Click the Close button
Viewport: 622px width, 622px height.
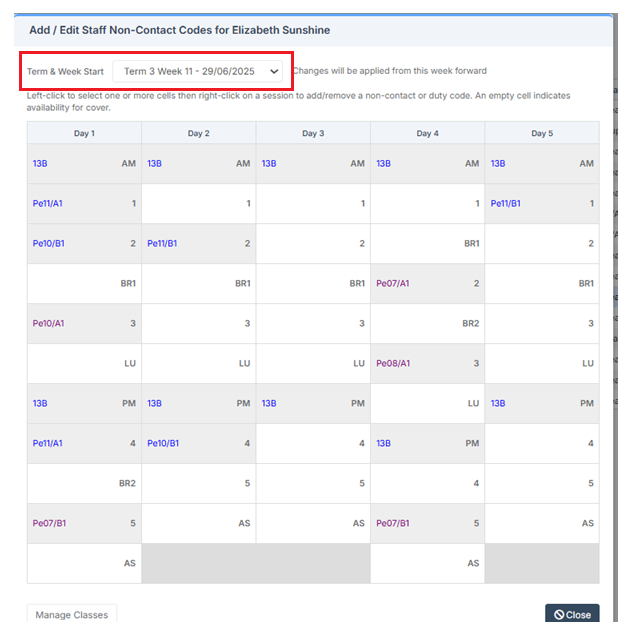[x=572, y=614]
